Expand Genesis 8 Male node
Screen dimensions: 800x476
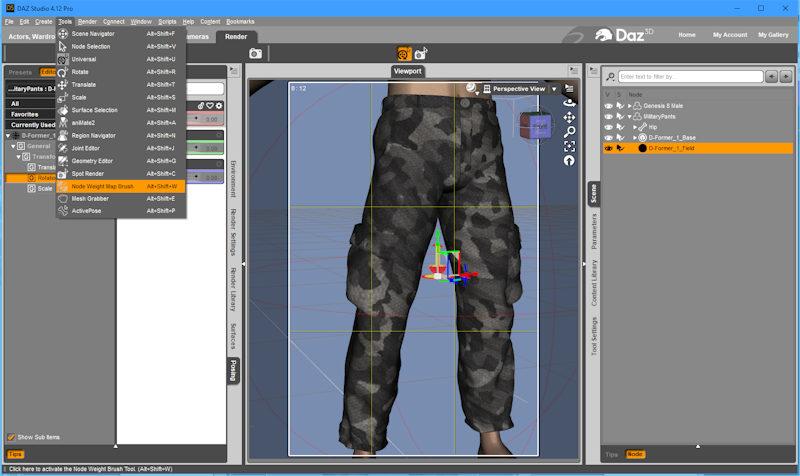pos(630,106)
